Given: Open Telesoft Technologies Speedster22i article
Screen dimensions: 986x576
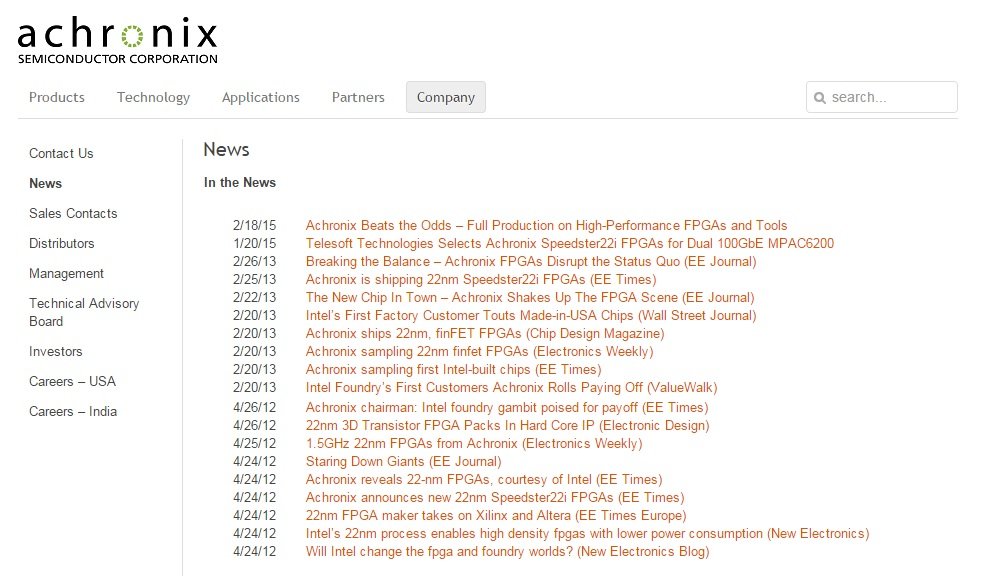Looking at the screenshot, I should pos(570,243).
